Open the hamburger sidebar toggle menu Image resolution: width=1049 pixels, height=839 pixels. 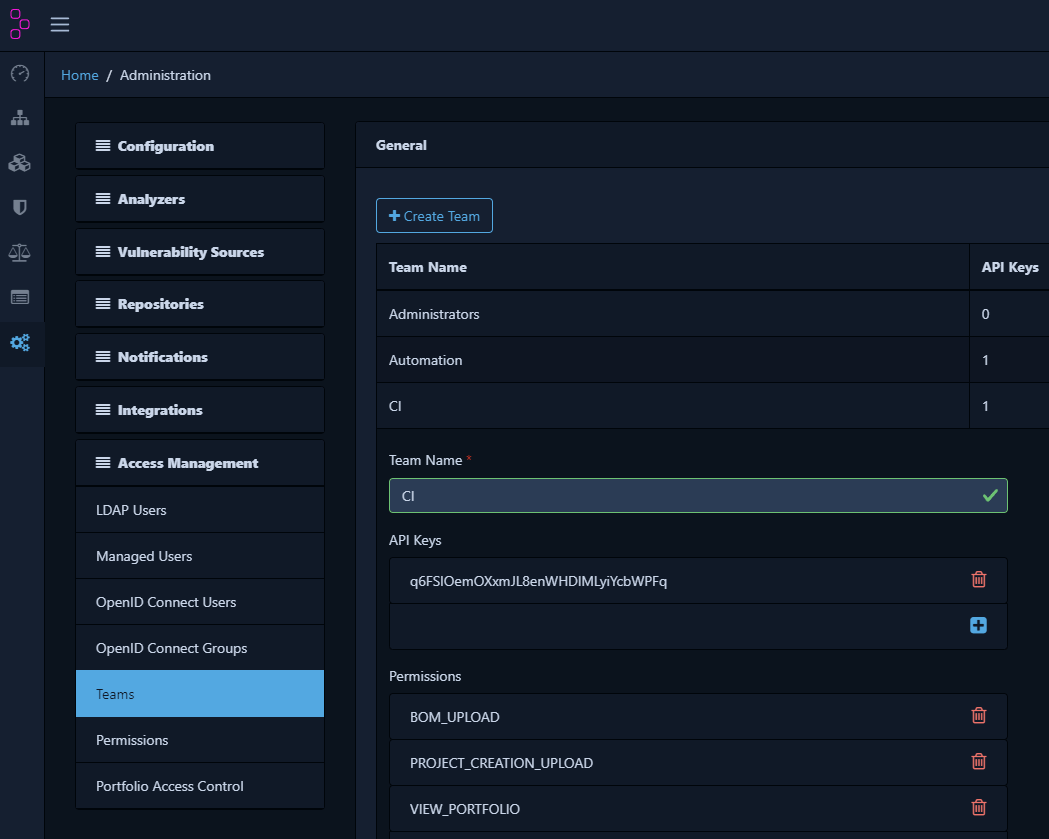coord(60,25)
